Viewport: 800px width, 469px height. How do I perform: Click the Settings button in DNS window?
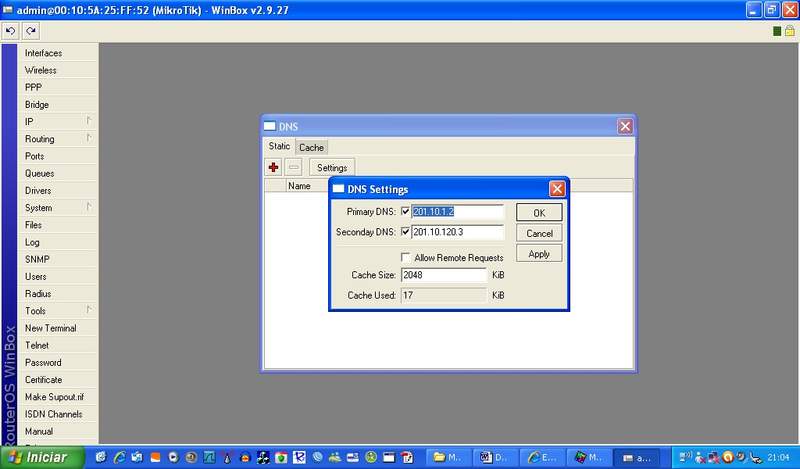pyautogui.click(x=332, y=167)
